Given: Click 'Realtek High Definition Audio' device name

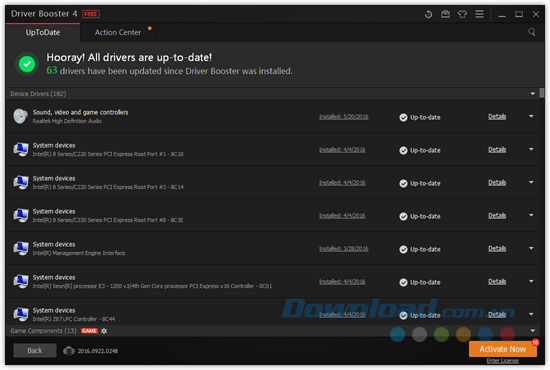Looking at the screenshot, I should coord(67,121).
